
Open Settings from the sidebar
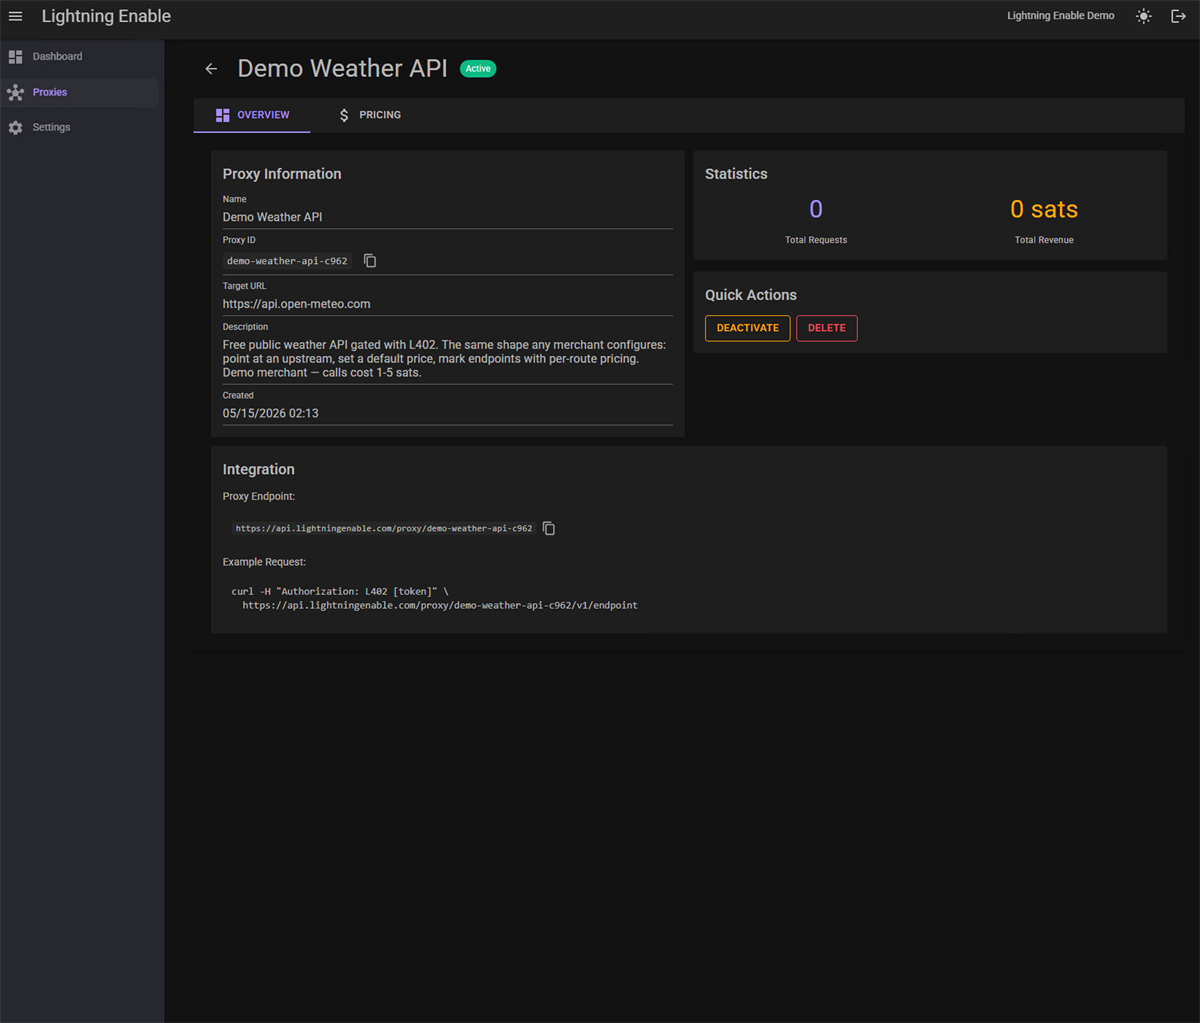79,128
